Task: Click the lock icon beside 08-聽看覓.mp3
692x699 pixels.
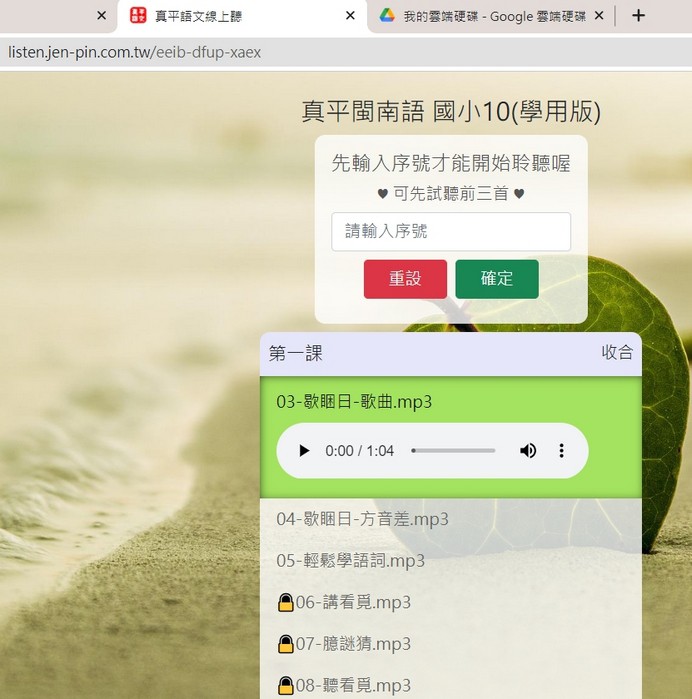Action: coord(285,685)
